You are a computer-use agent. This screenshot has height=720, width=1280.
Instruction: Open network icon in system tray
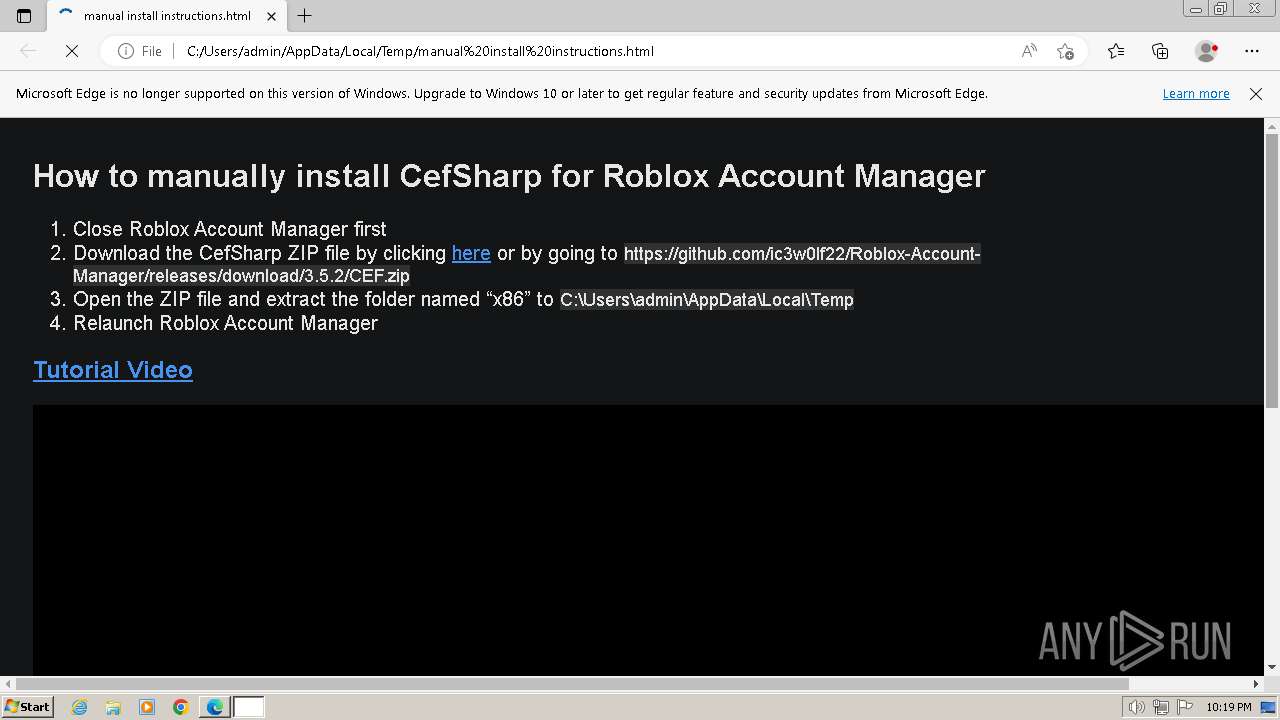point(1161,707)
